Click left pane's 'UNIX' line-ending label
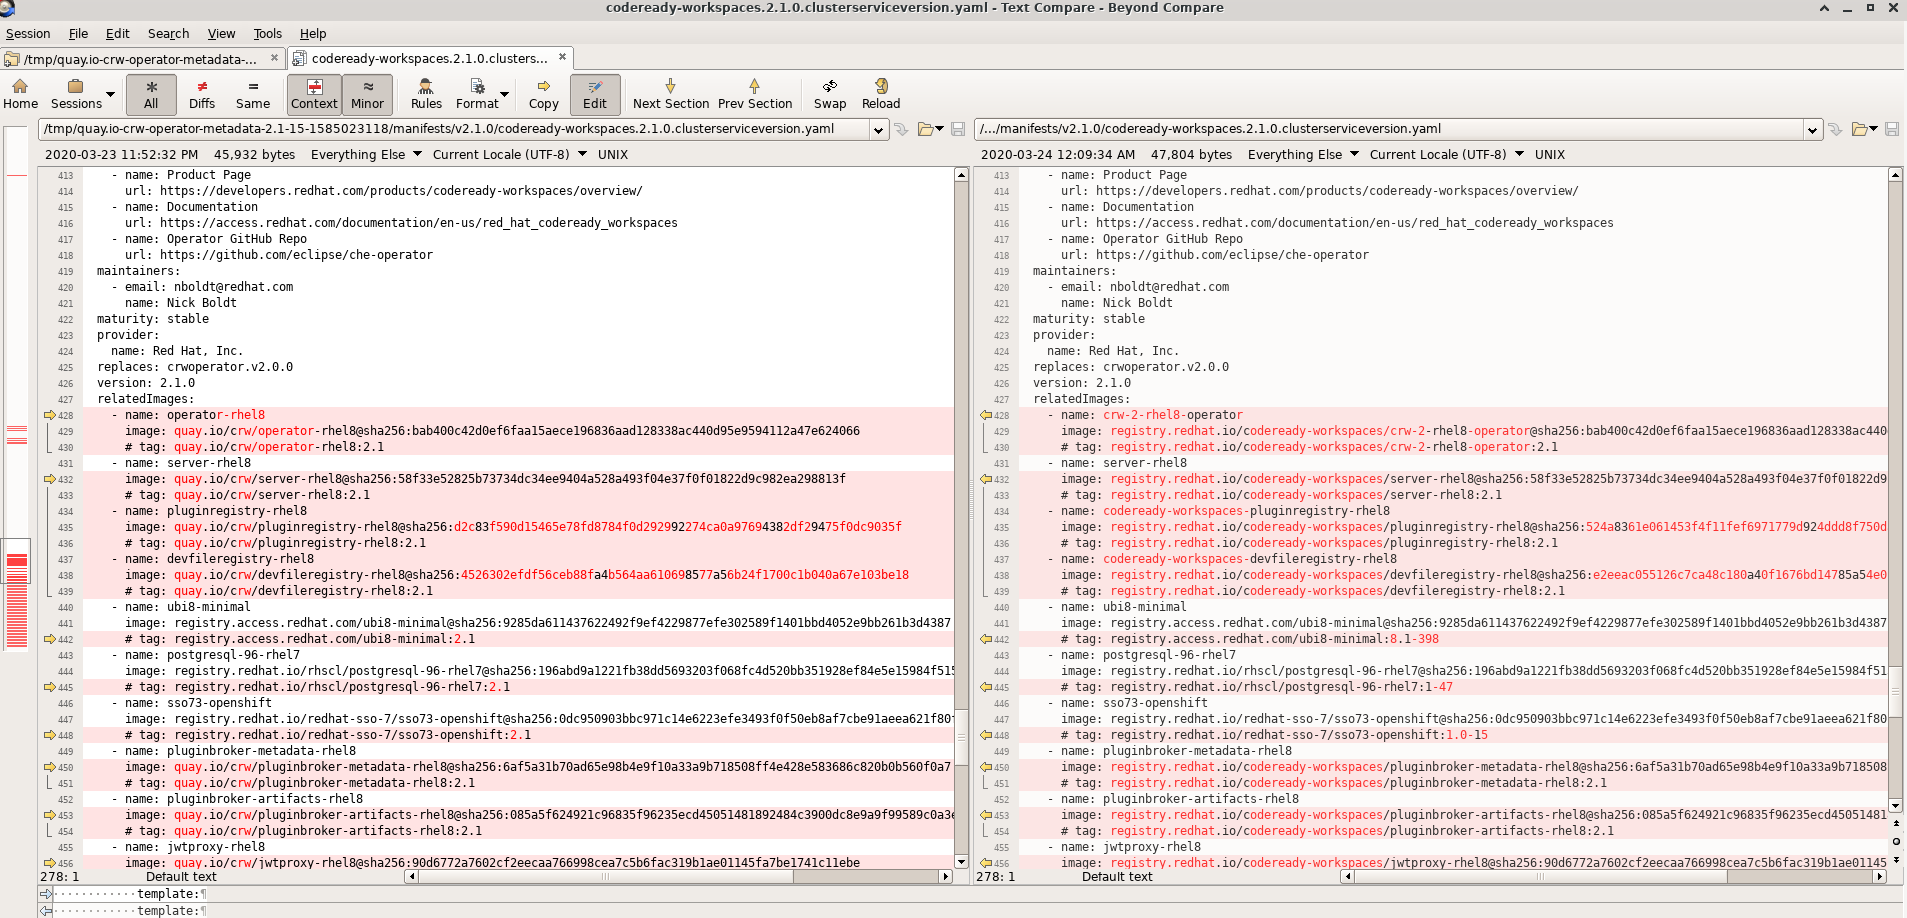The image size is (1907, 918). 613,155
